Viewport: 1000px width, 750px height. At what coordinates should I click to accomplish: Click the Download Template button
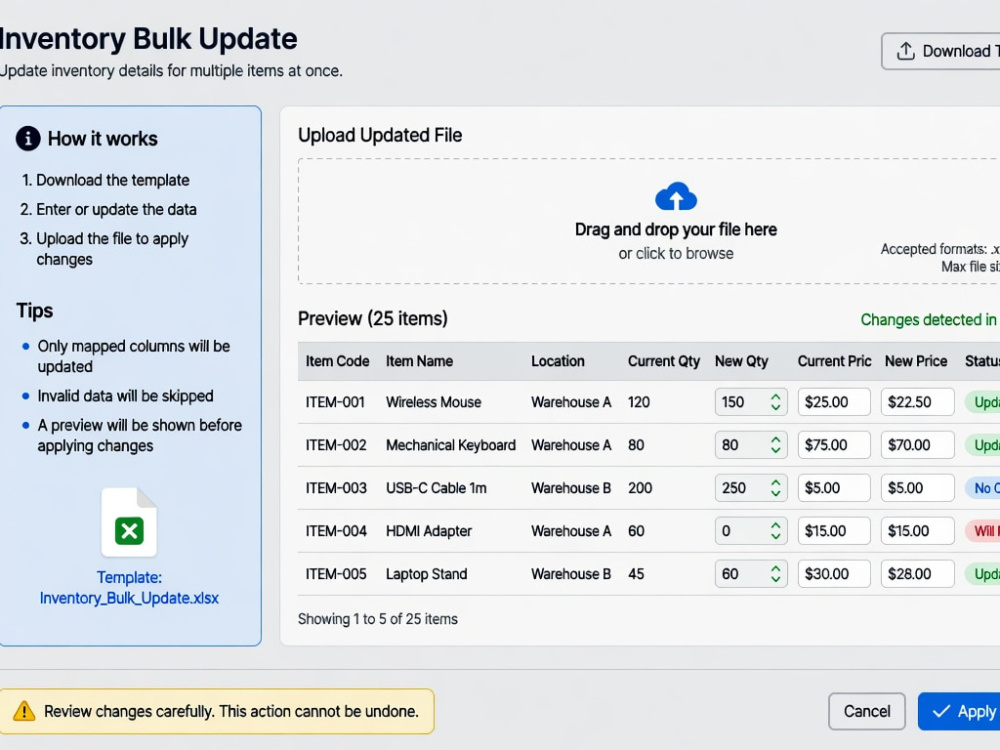click(x=941, y=51)
